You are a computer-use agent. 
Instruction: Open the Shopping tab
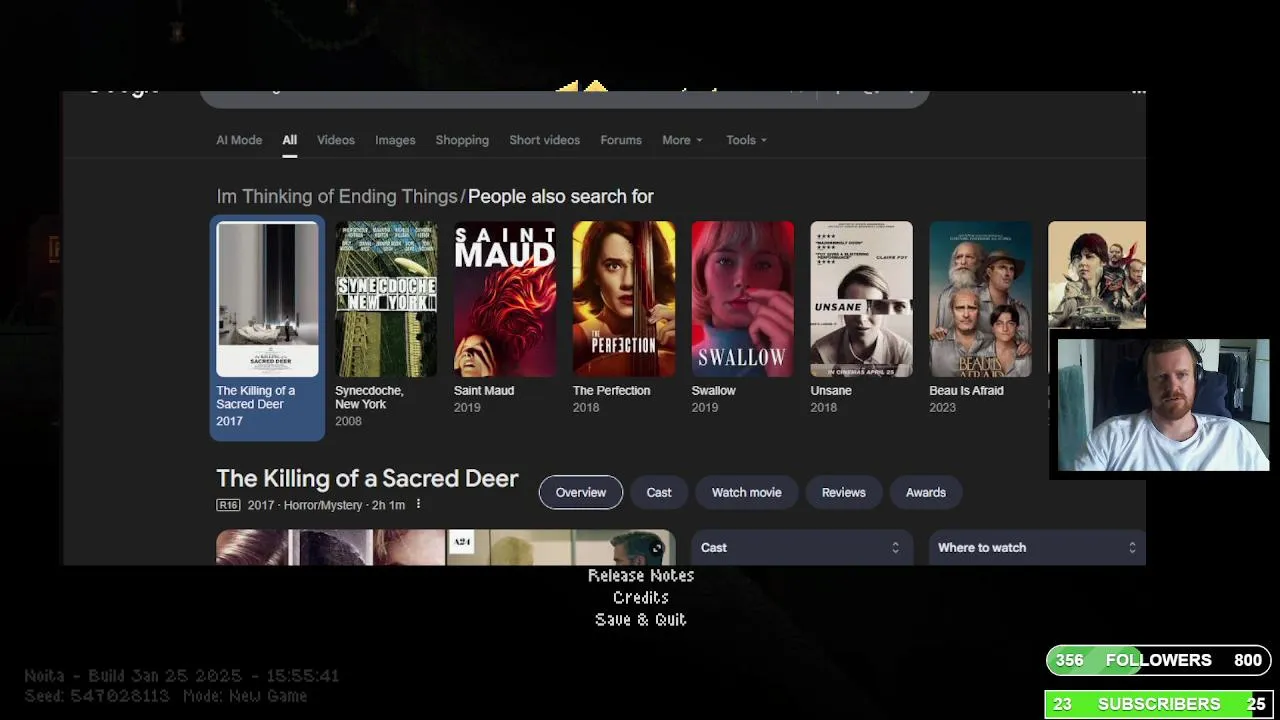pos(462,140)
